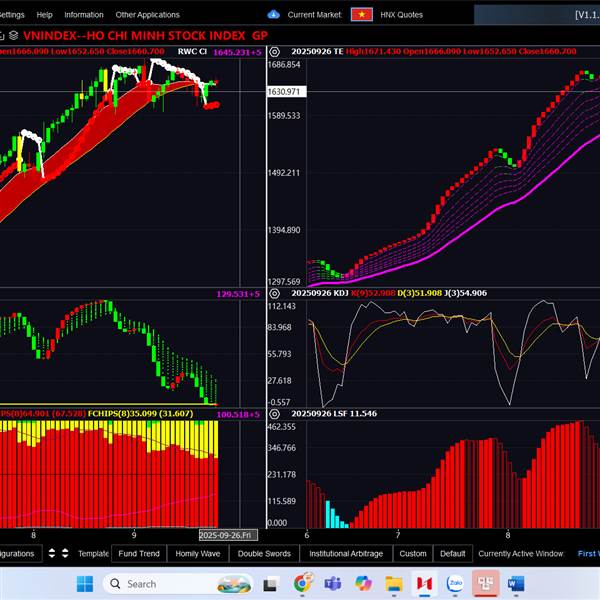Click the layers icon beside VNINDEX title

[13, 35]
